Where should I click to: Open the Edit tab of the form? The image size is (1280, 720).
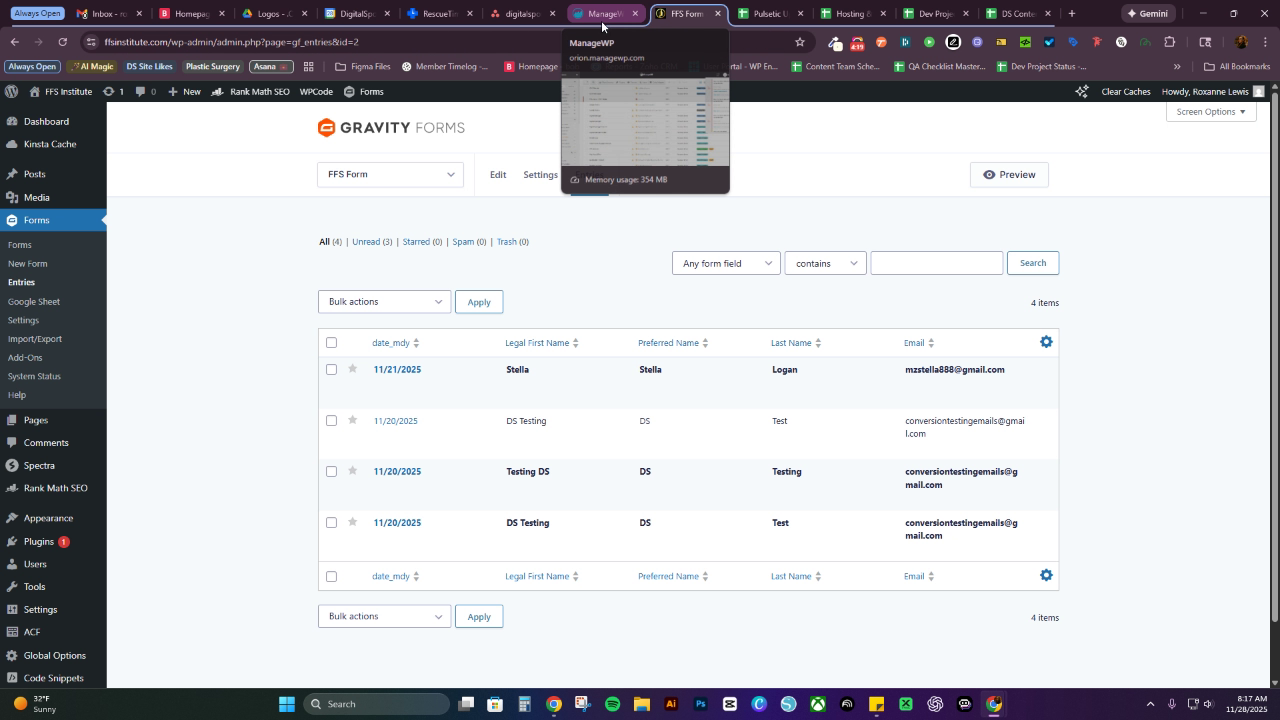[498, 174]
